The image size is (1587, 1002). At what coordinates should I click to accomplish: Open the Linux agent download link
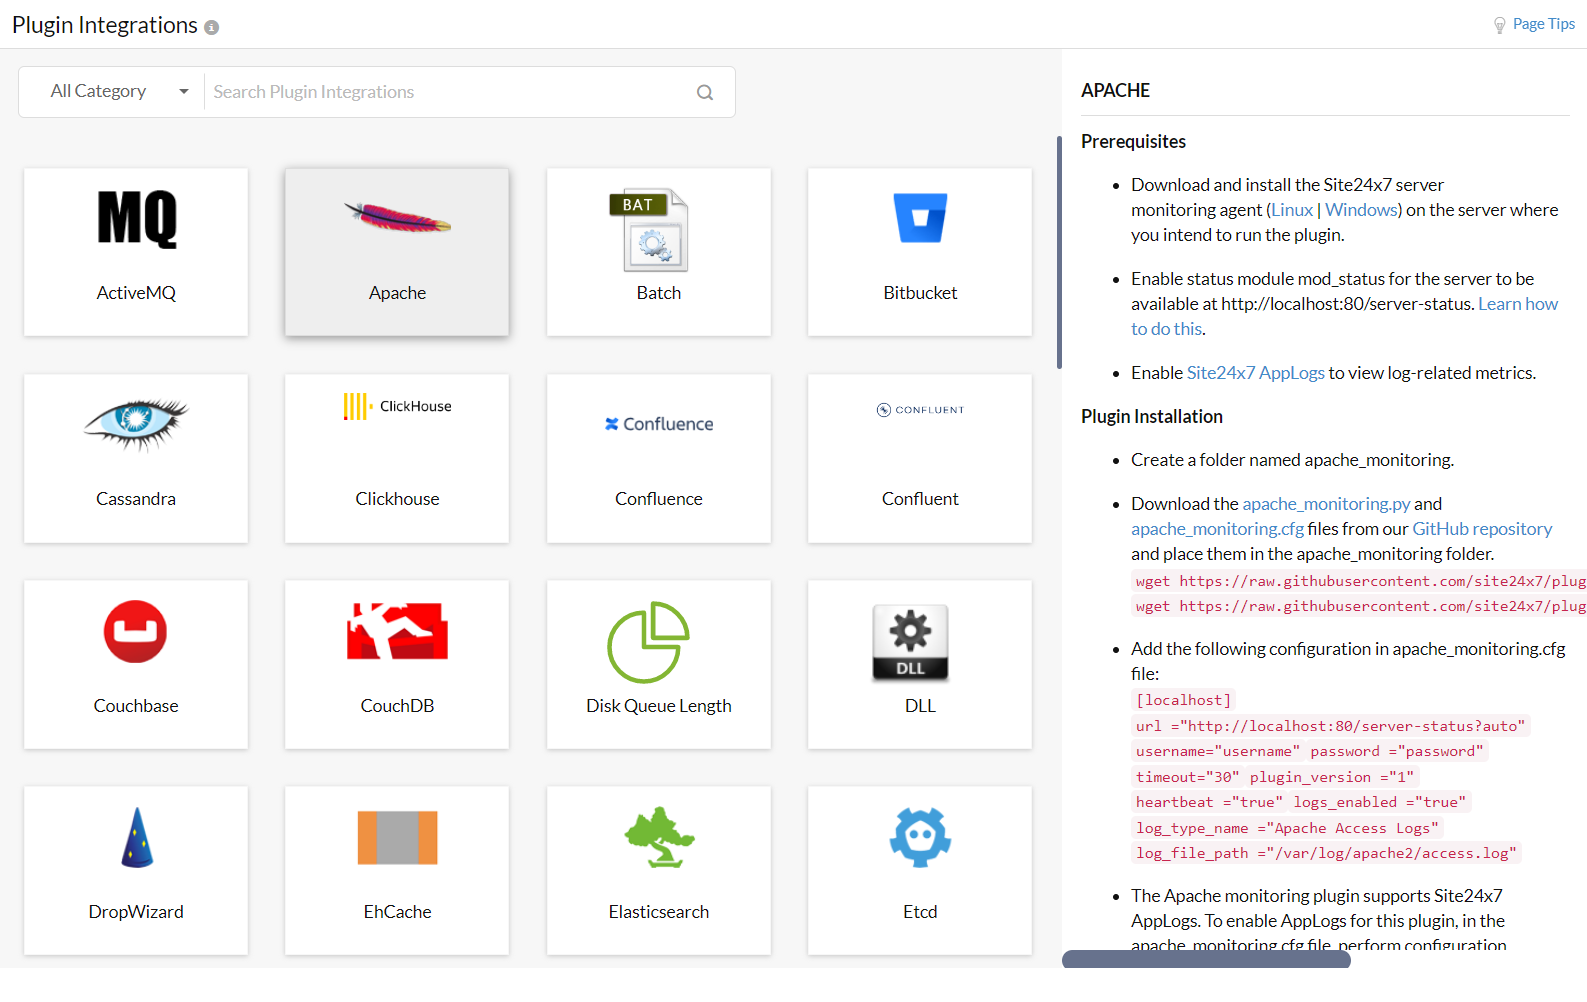[1292, 210]
